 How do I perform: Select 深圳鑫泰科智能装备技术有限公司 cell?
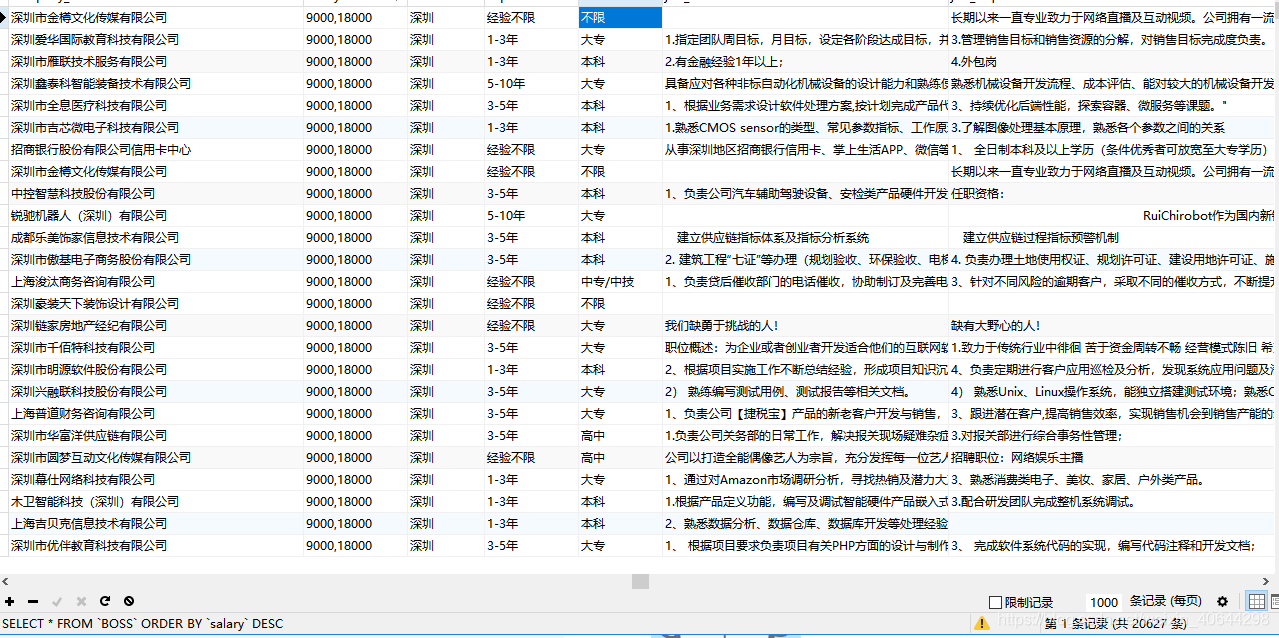[x=155, y=83]
